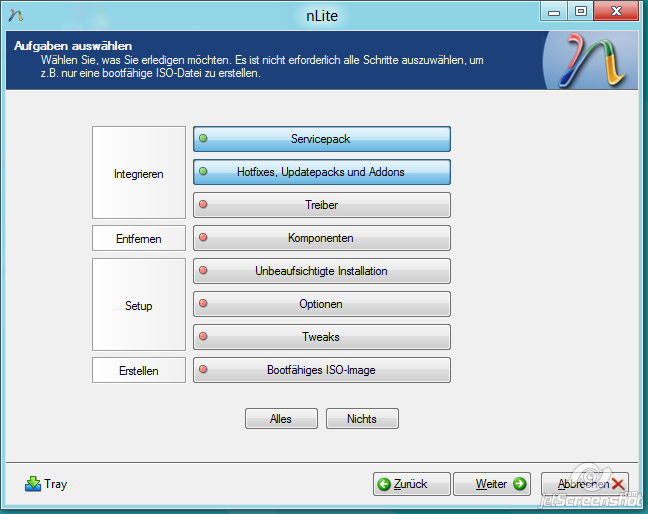
Task: Enable Unbeaufsichtigte Installation task
Action: click(322, 271)
